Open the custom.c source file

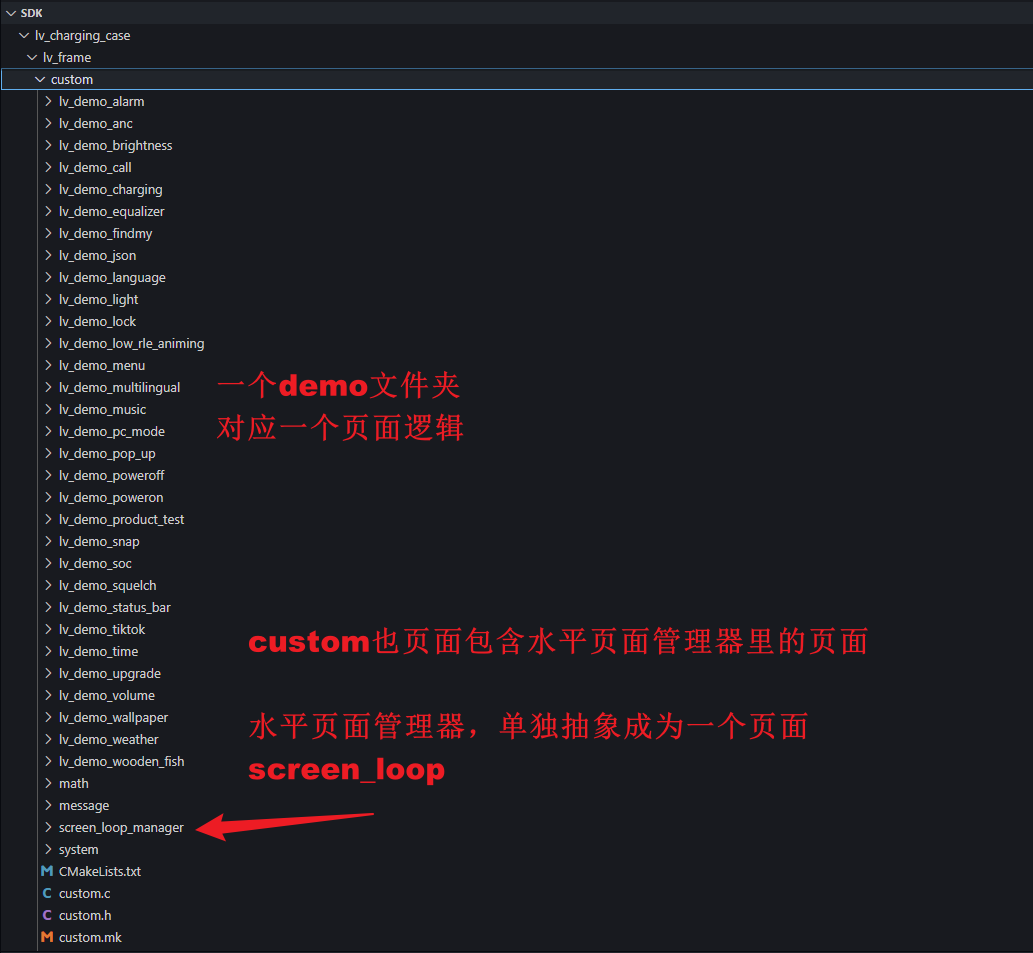pyautogui.click(x=85, y=893)
